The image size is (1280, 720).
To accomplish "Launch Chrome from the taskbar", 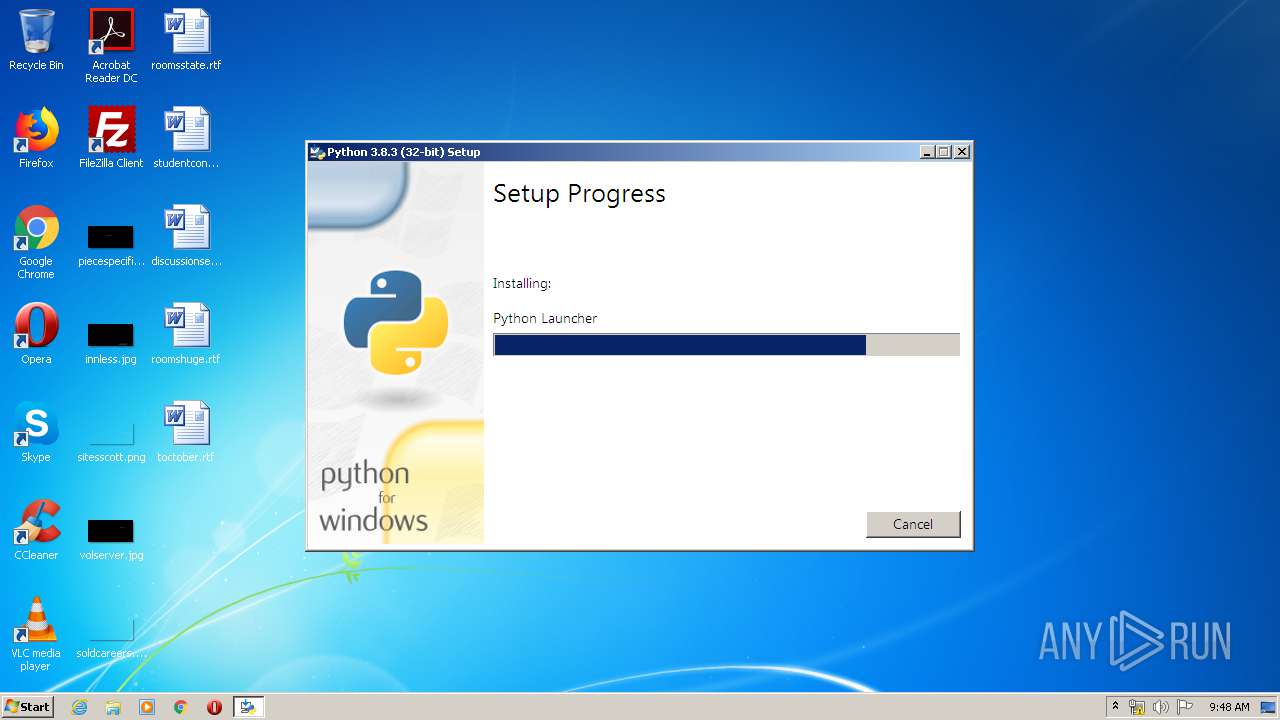I will coord(180,707).
